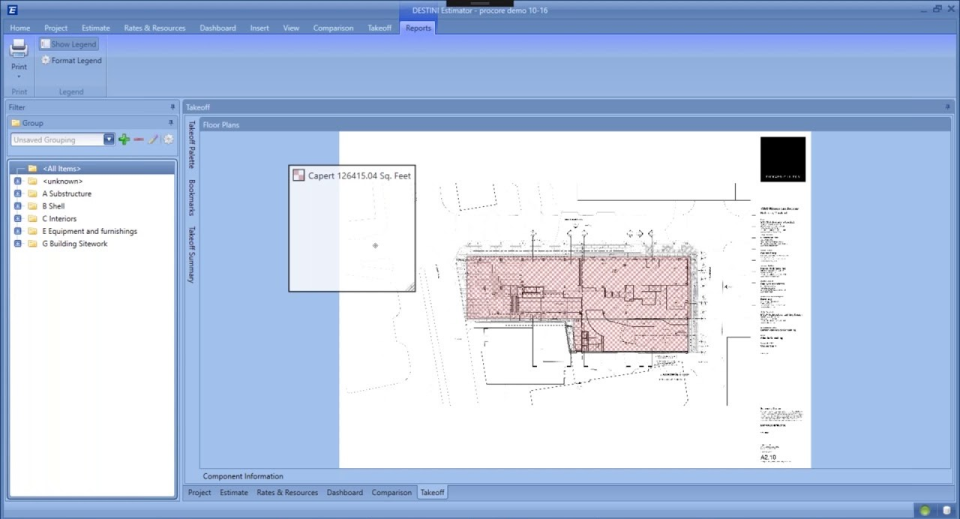Click the Print icon in the ribbon

pos(18,50)
